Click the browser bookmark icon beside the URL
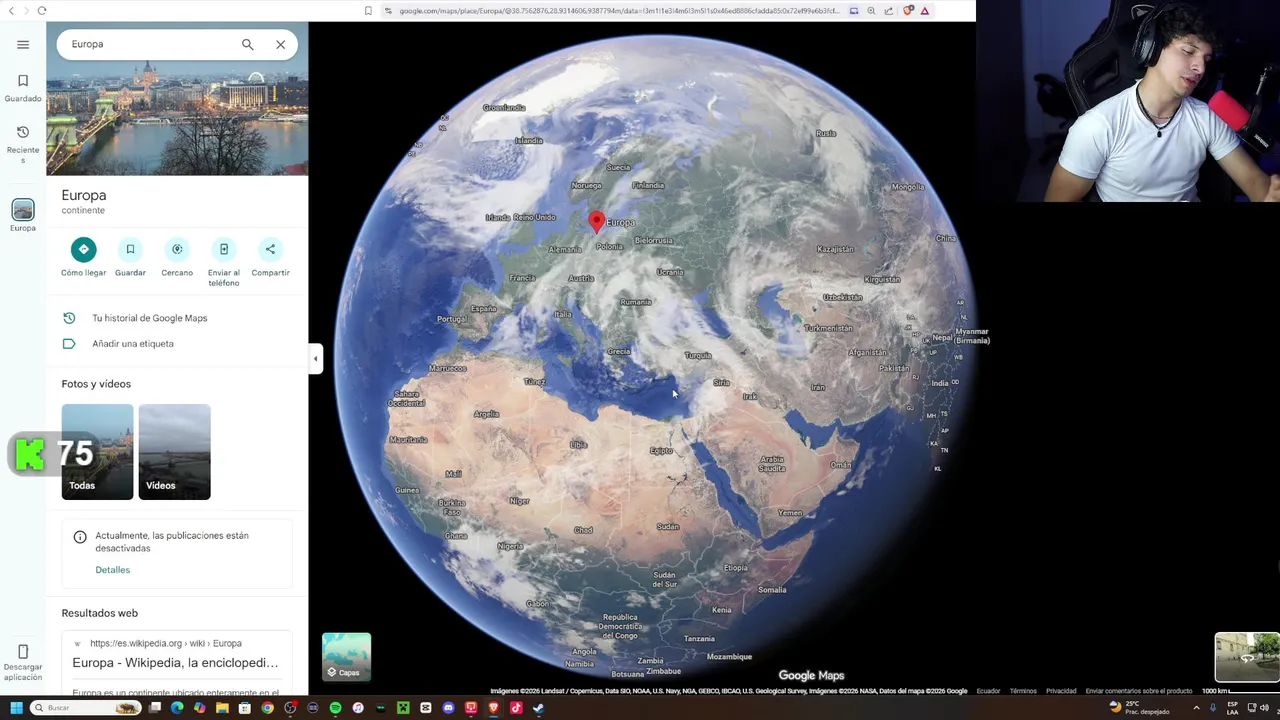This screenshot has height=720, width=1280. click(368, 11)
